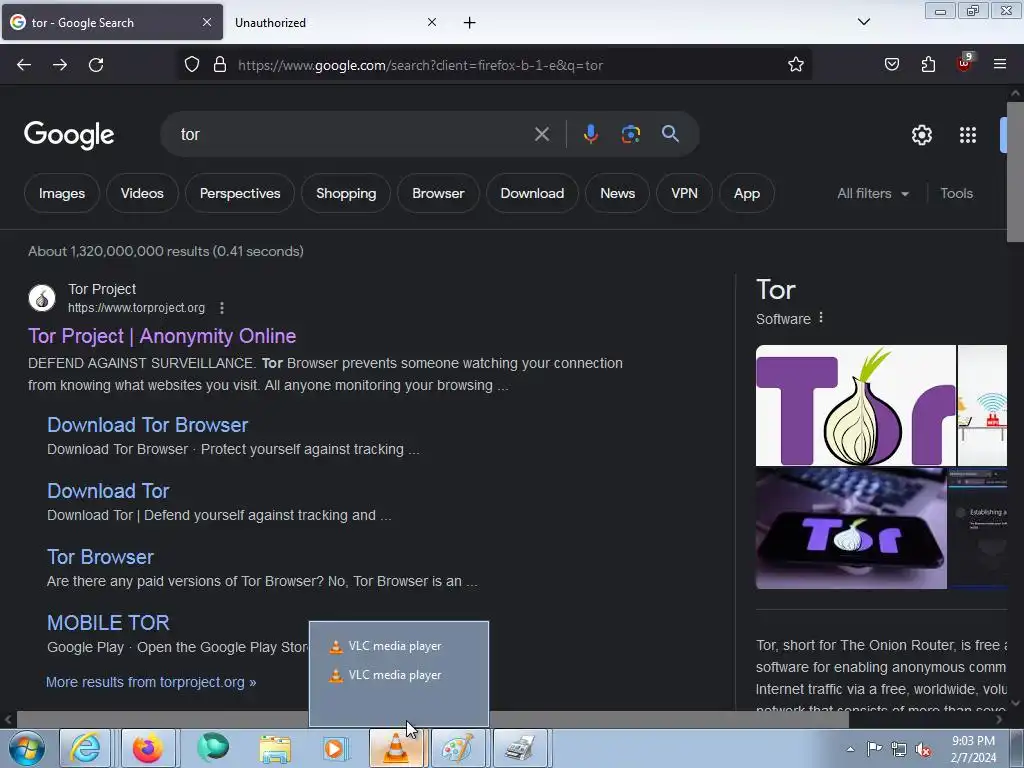Filter results by Shopping
Screen dimensions: 1024x768
click(x=346, y=193)
